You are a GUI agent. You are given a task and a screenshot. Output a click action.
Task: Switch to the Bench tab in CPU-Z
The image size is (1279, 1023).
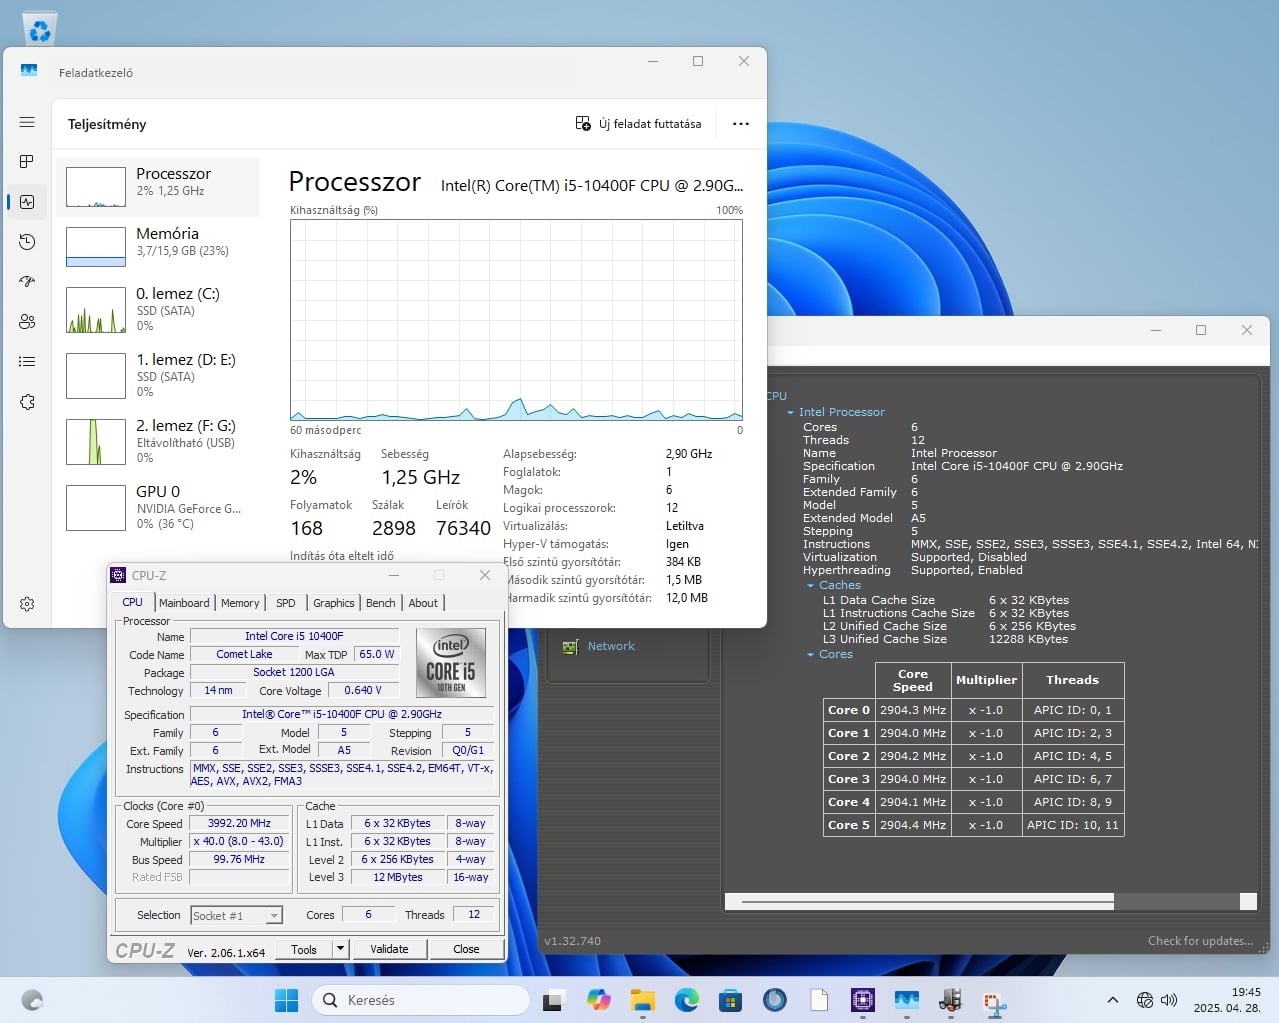(381, 603)
